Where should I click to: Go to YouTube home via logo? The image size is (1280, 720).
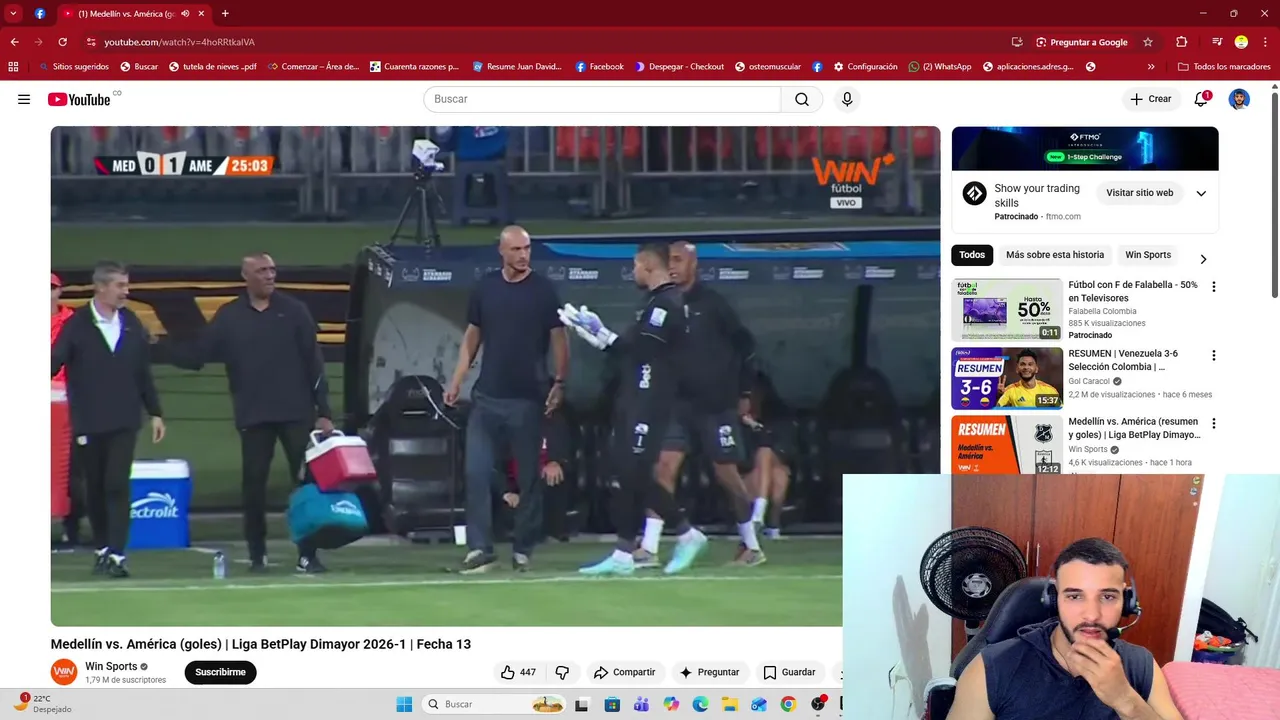(79, 99)
